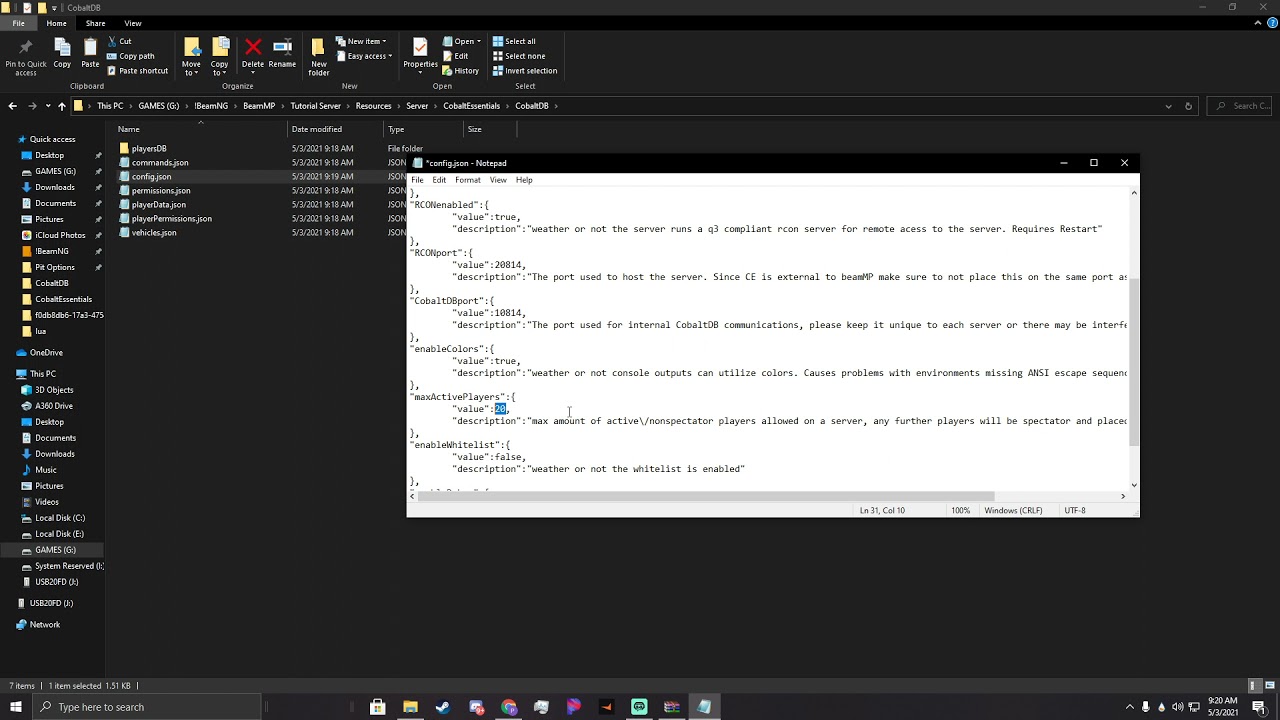The width and height of the screenshot is (1280, 720).
Task: Open Local Disk (C:) in sidebar
Action: (x=60, y=518)
